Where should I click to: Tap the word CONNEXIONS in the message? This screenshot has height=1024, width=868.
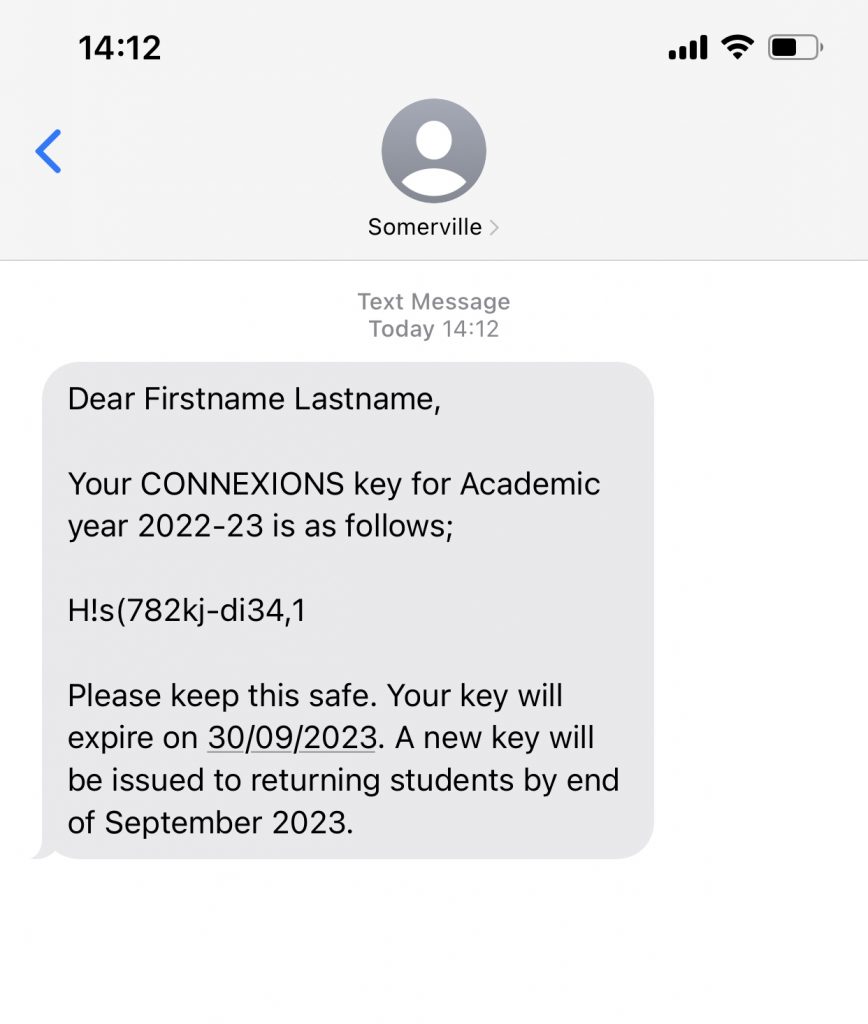(x=242, y=484)
